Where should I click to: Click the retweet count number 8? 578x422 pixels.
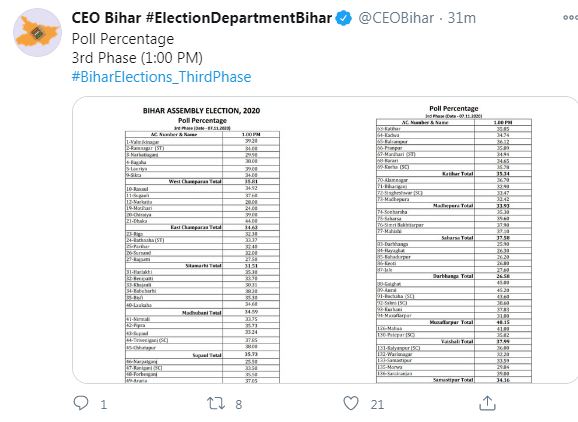[x=239, y=405]
